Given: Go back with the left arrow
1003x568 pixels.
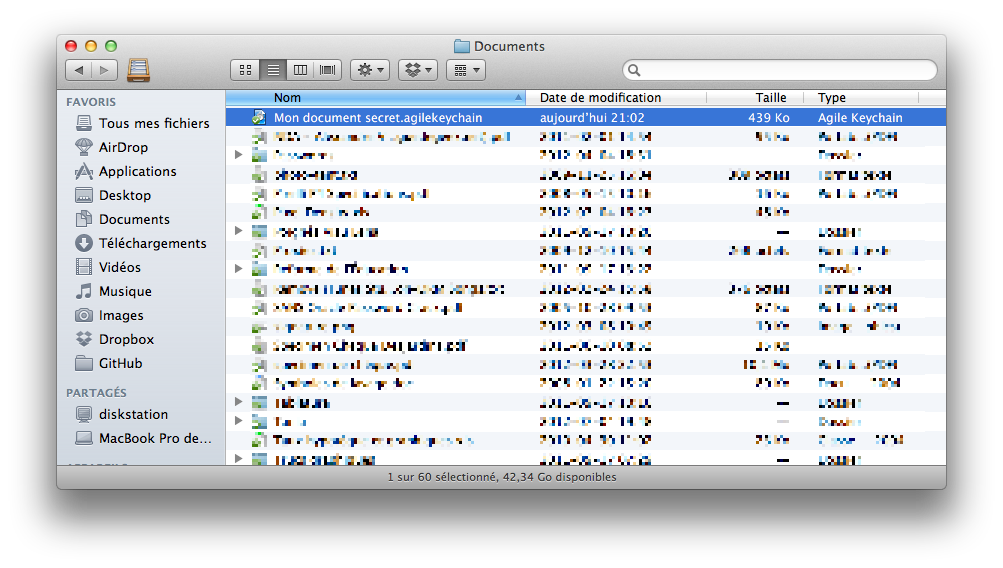Looking at the screenshot, I should pos(79,70).
